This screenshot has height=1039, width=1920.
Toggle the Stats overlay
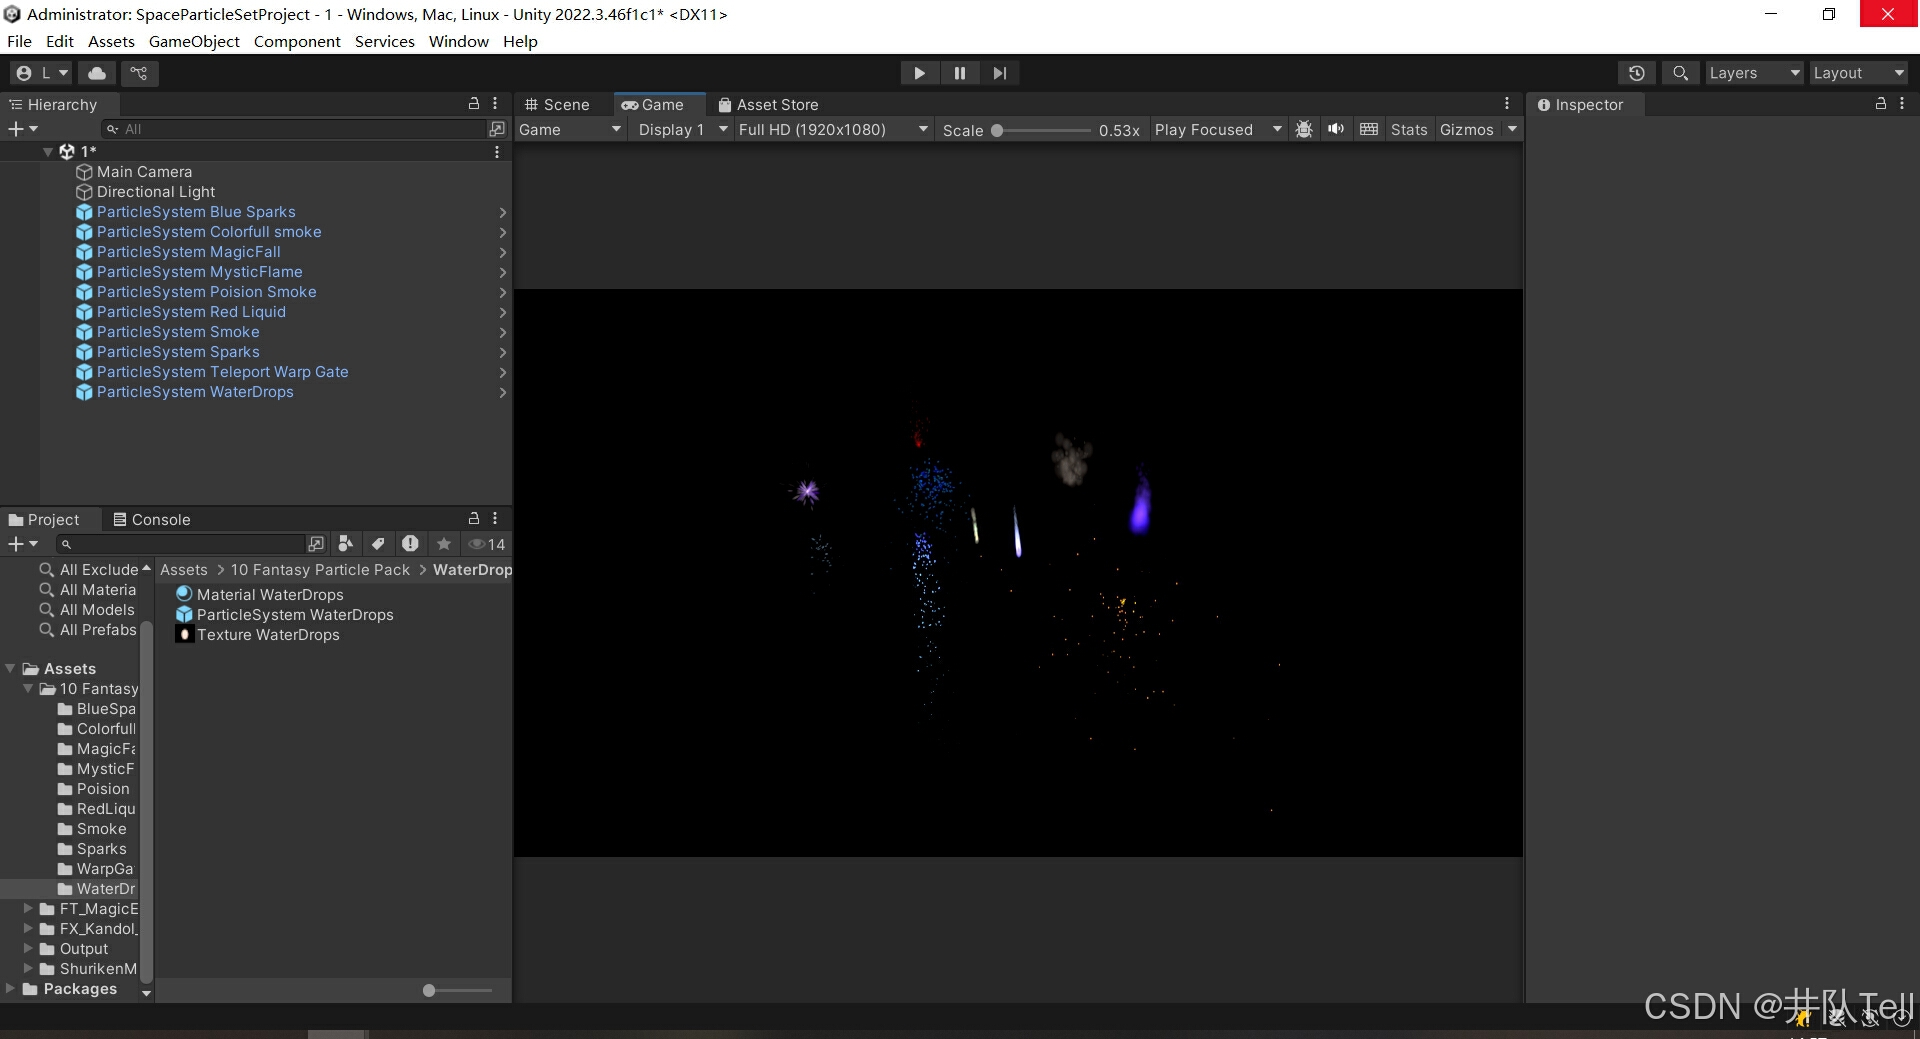(1409, 130)
